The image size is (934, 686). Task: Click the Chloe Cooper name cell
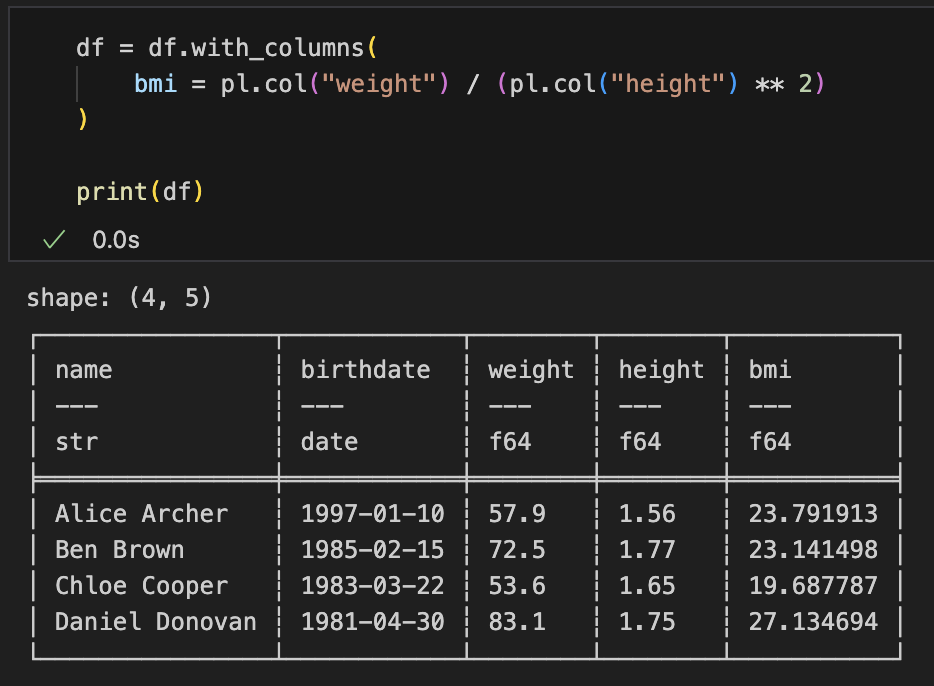coord(141,586)
